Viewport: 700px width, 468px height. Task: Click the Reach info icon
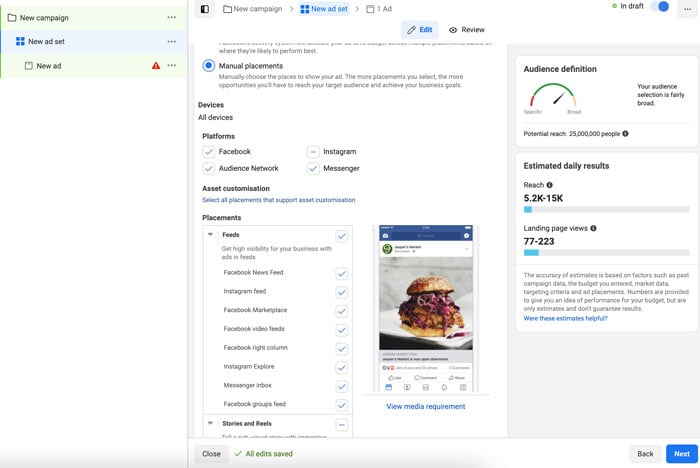[550, 185]
